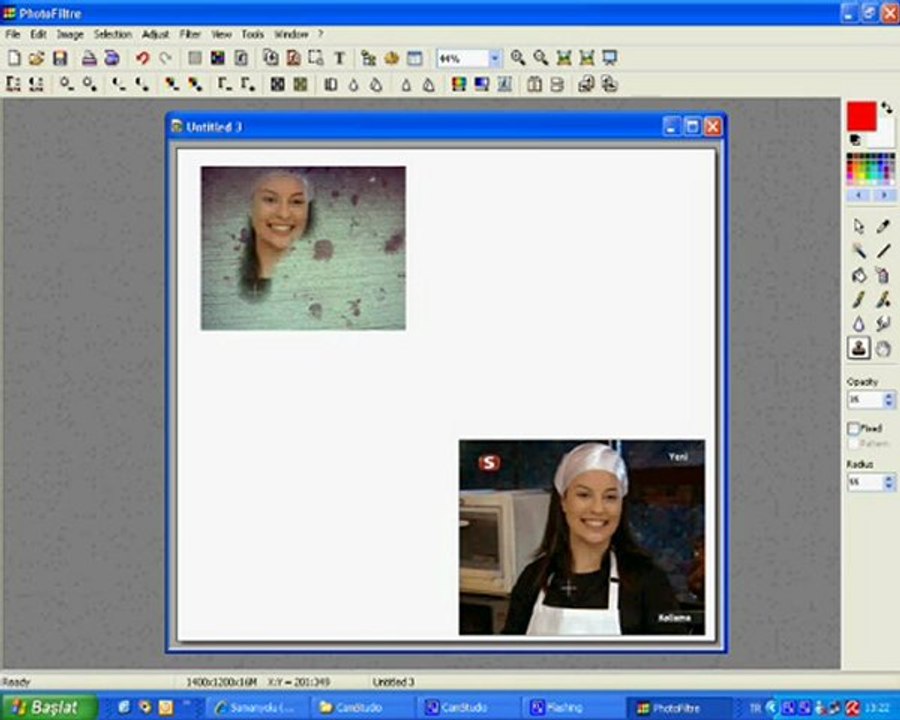Activate the Clone Stamp tool

(x=858, y=348)
